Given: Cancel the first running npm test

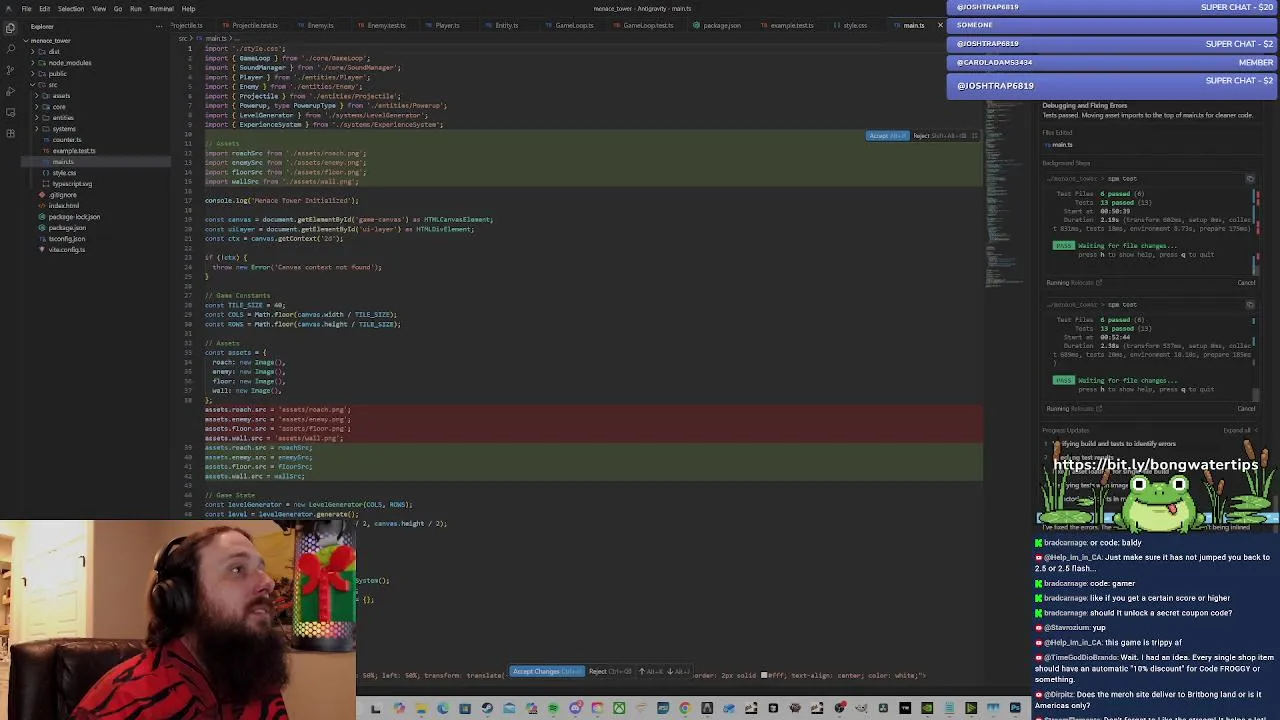Looking at the screenshot, I should coord(1246,282).
